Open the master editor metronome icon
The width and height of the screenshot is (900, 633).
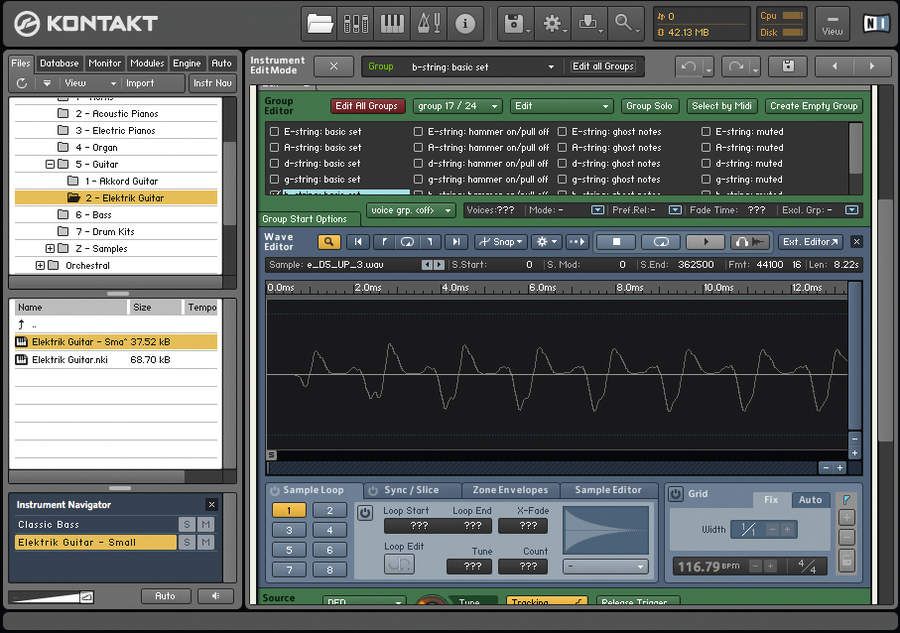pyautogui.click(x=429, y=24)
